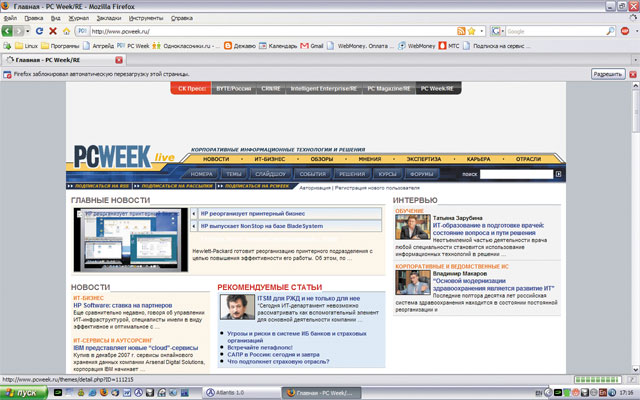Screen dimensions: 640x400
Task: Open the КАРЬЕРА site menu item
Action: coord(478,159)
